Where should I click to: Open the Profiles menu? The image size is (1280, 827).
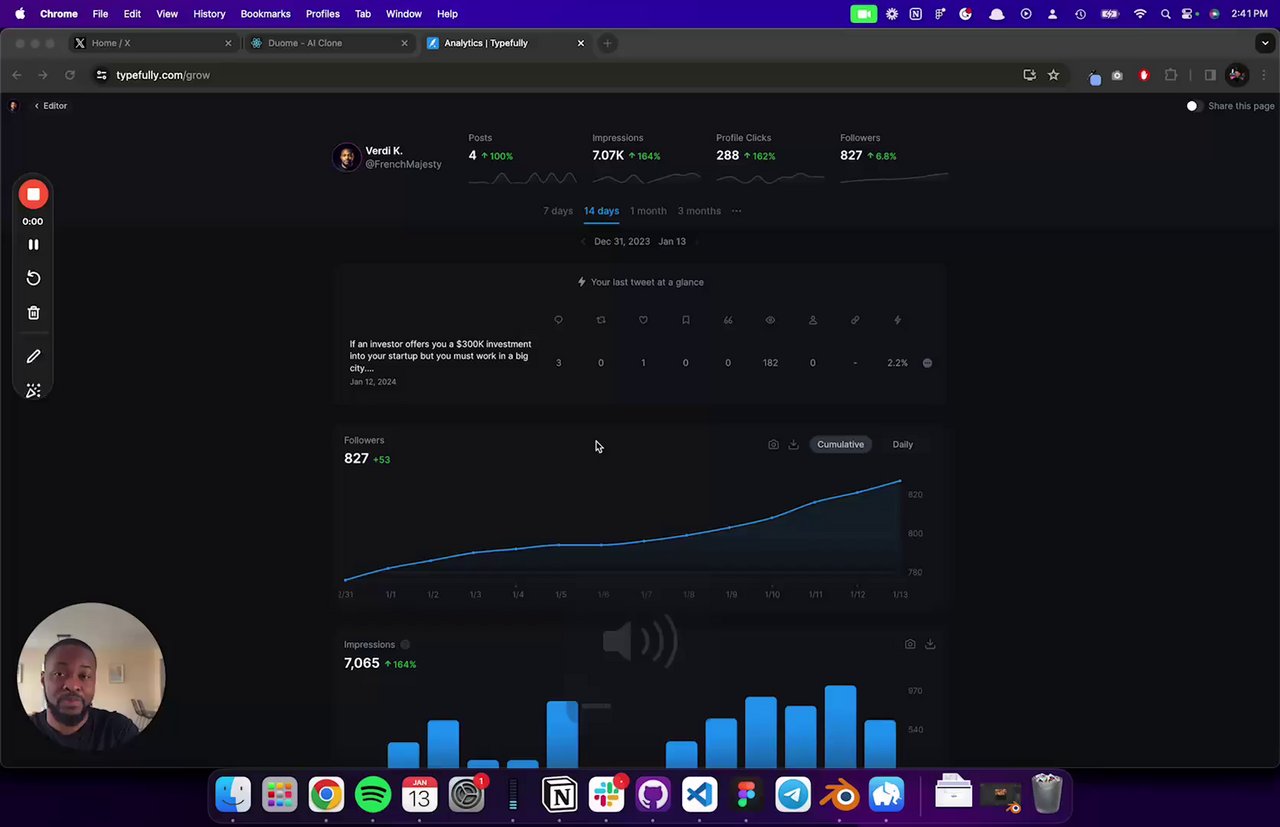(322, 14)
